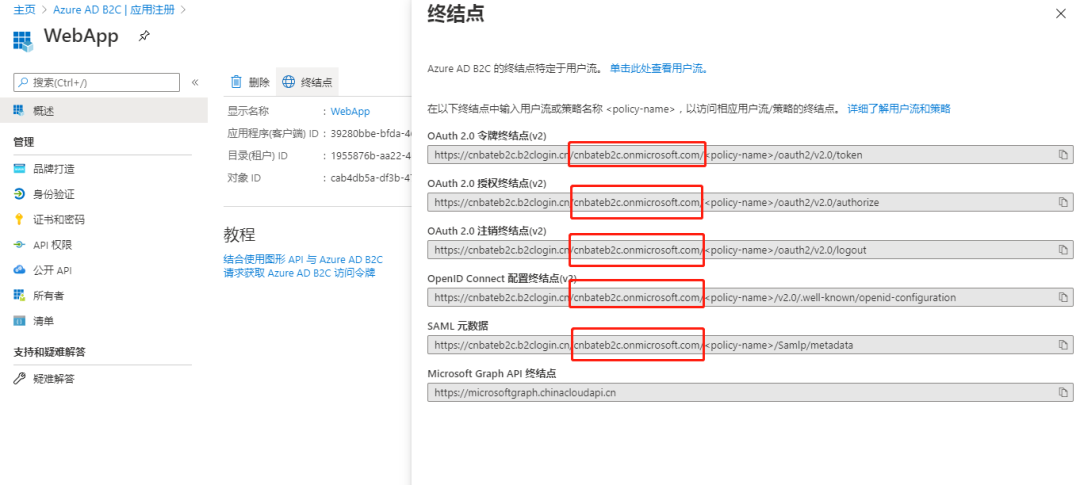1080x485 pixels.
Task: Copy the Microsoft Graph API endpoint URL
Action: tap(1063, 393)
